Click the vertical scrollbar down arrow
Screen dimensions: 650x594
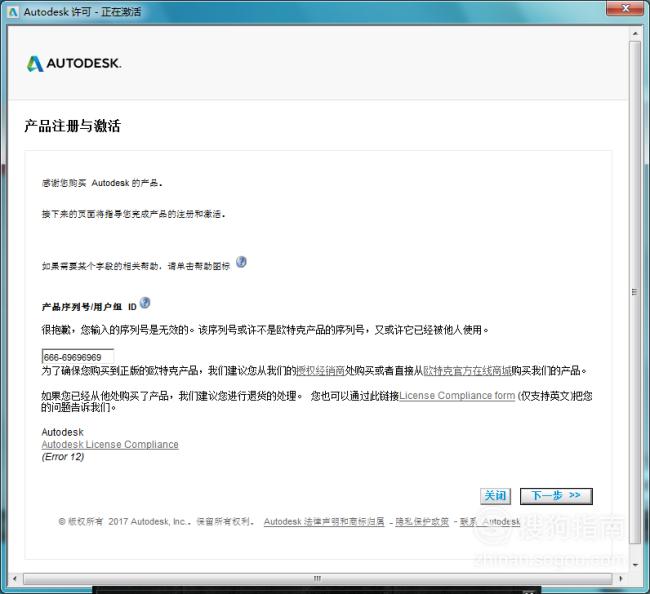(x=635, y=564)
